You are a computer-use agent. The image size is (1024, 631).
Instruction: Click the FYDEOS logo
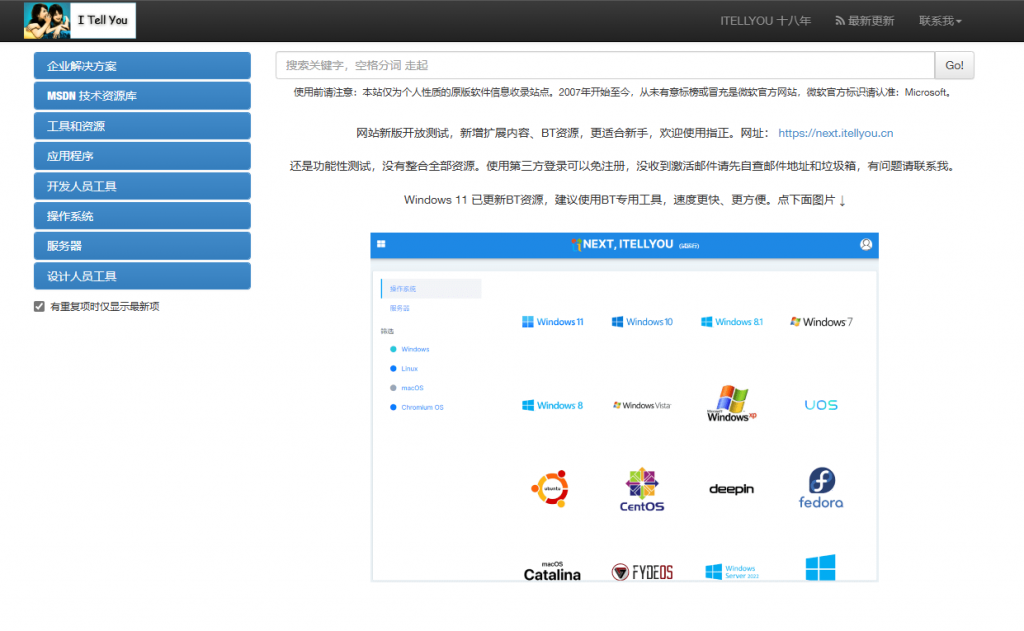click(x=641, y=569)
